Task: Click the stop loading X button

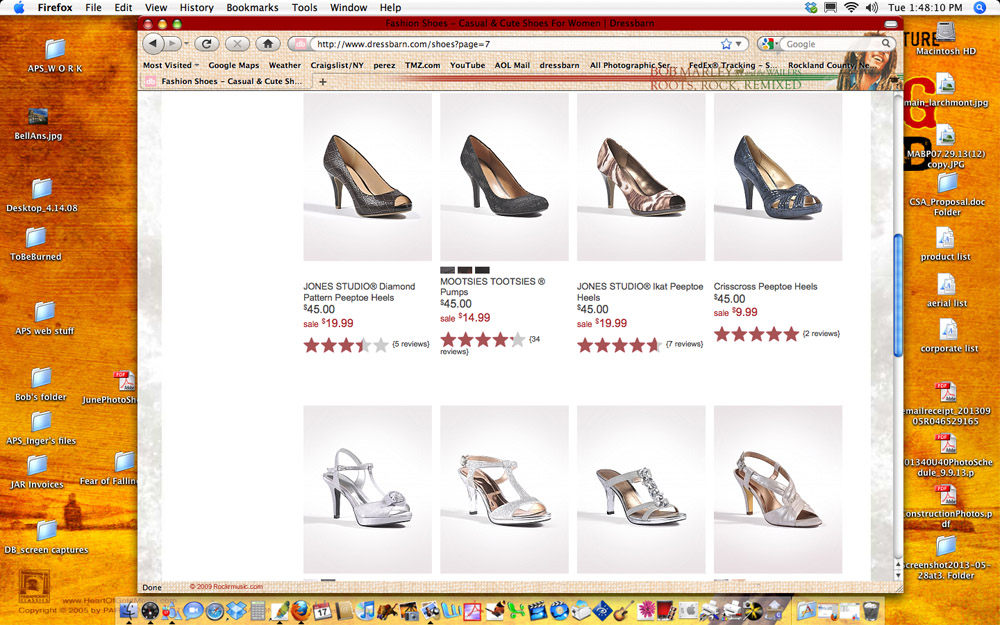Action: pos(237,43)
